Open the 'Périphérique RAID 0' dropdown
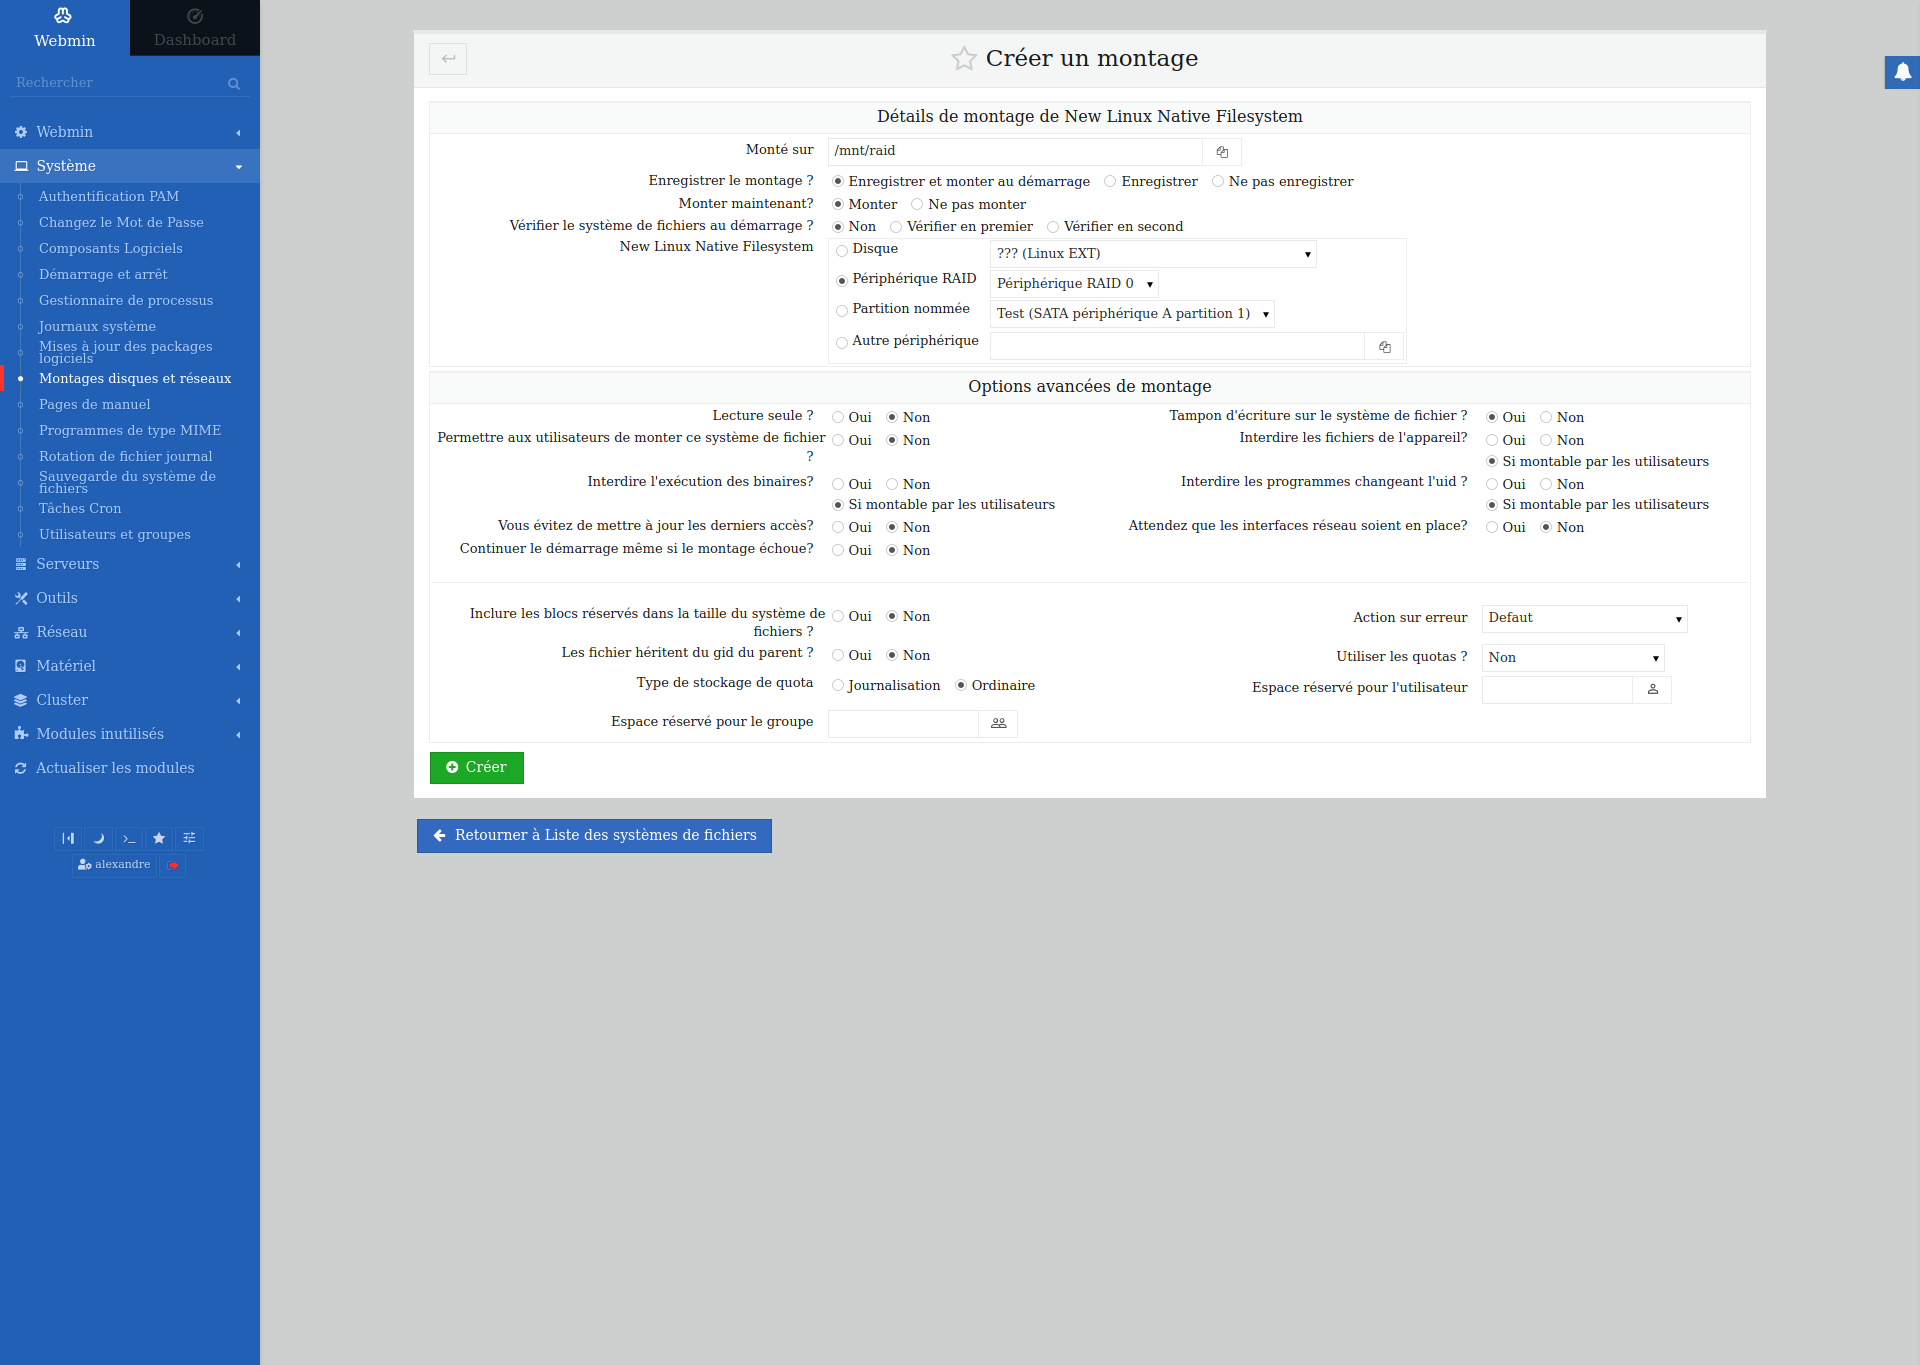Viewport: 1920px width, 1365px height. pos(1074,284)
